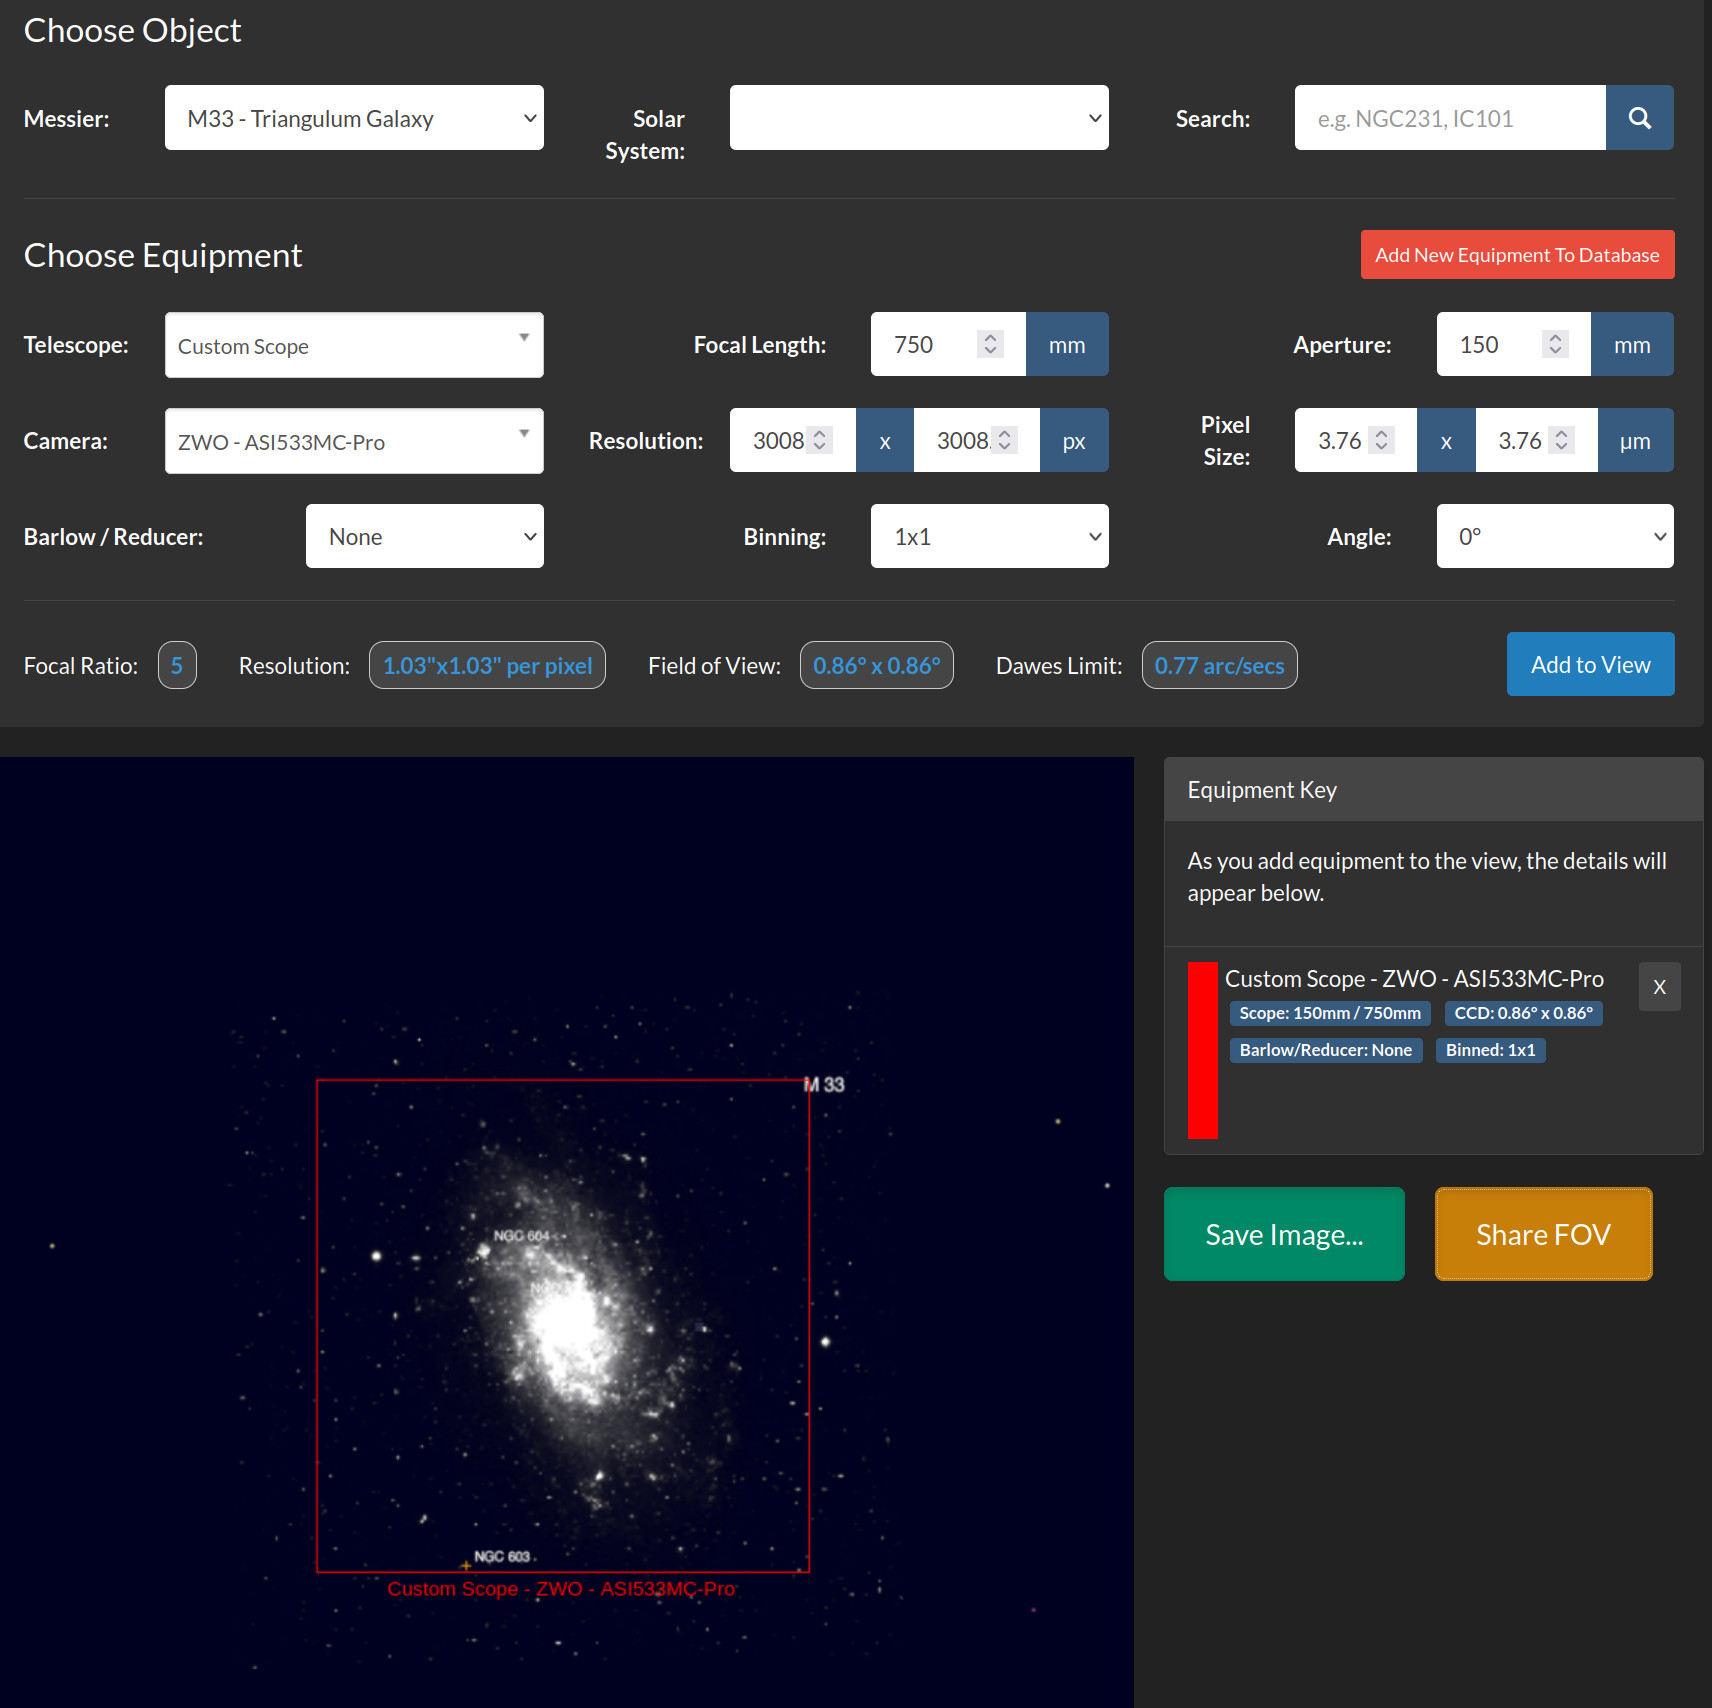
Task: Remove Custom Scope equipment with the X button
Action: point(1659,987)
